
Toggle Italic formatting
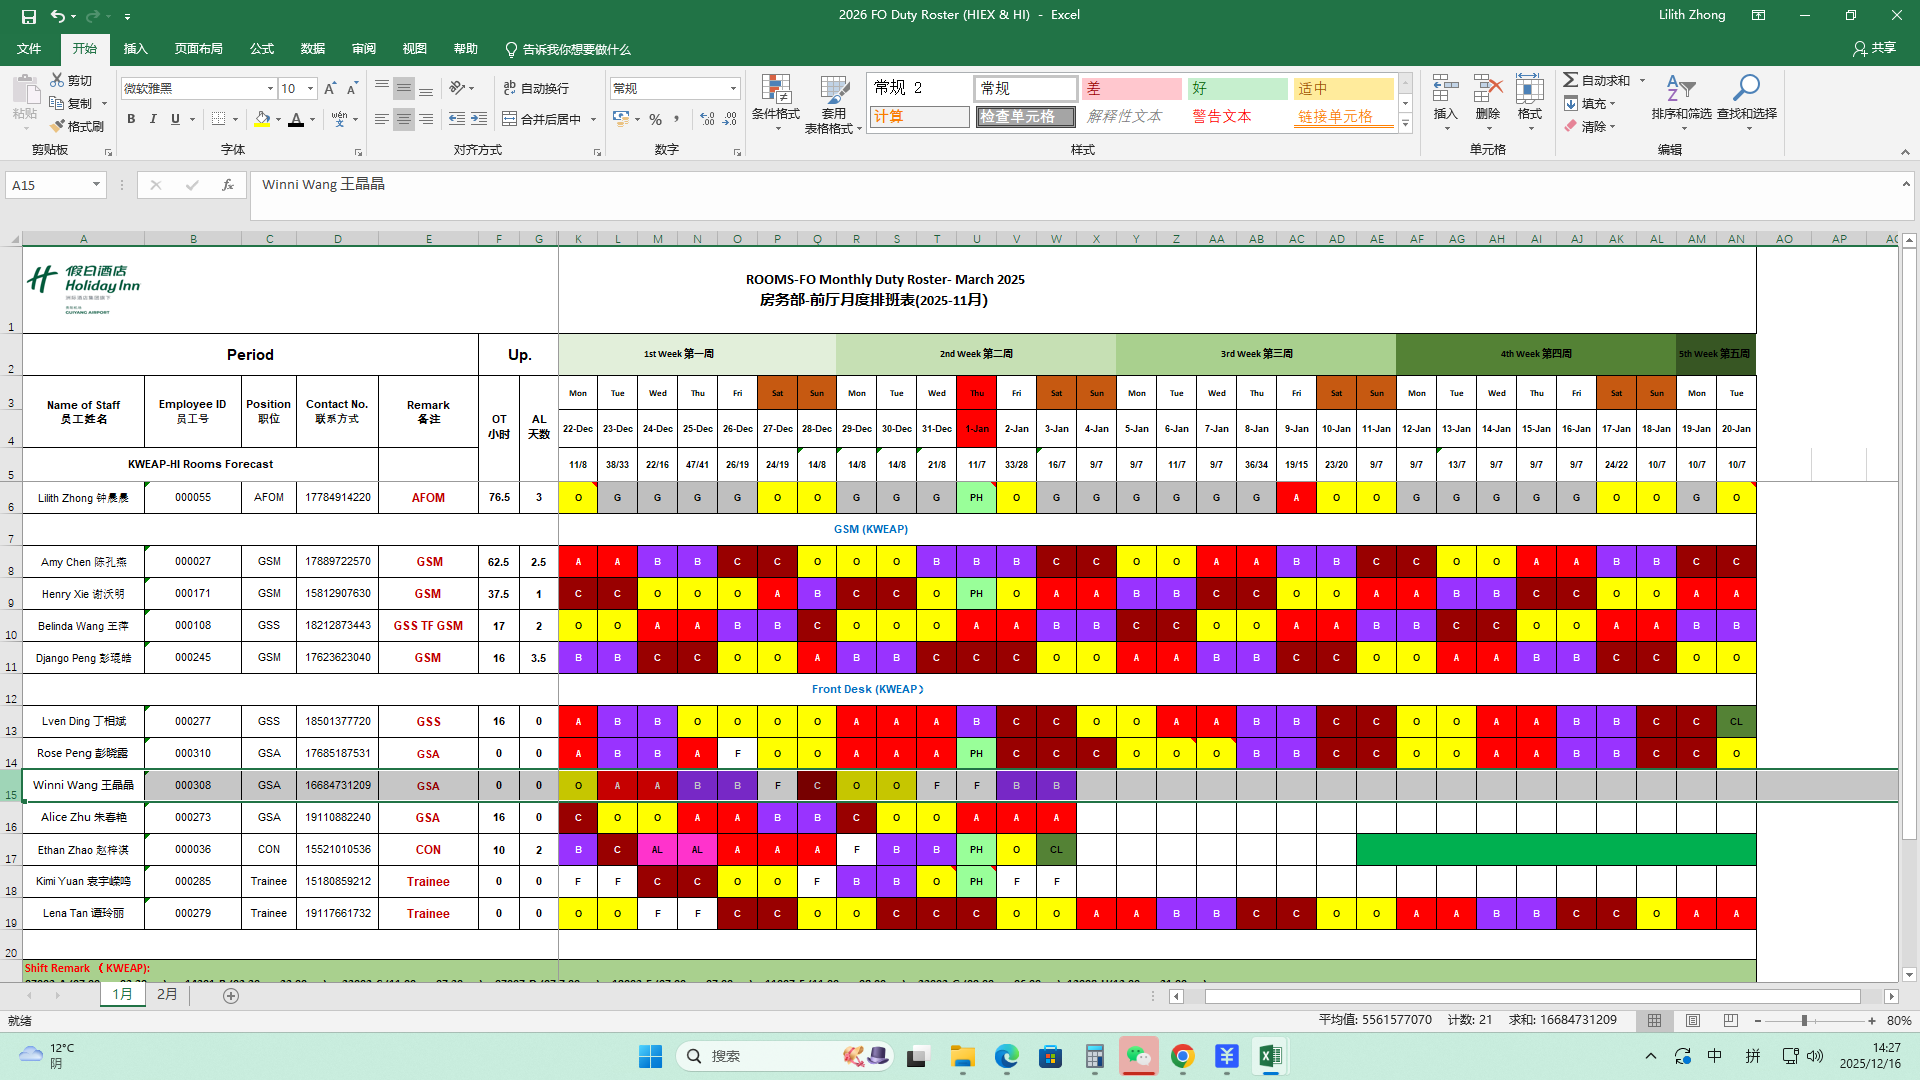pyautogui.click(x=153, y=119)
